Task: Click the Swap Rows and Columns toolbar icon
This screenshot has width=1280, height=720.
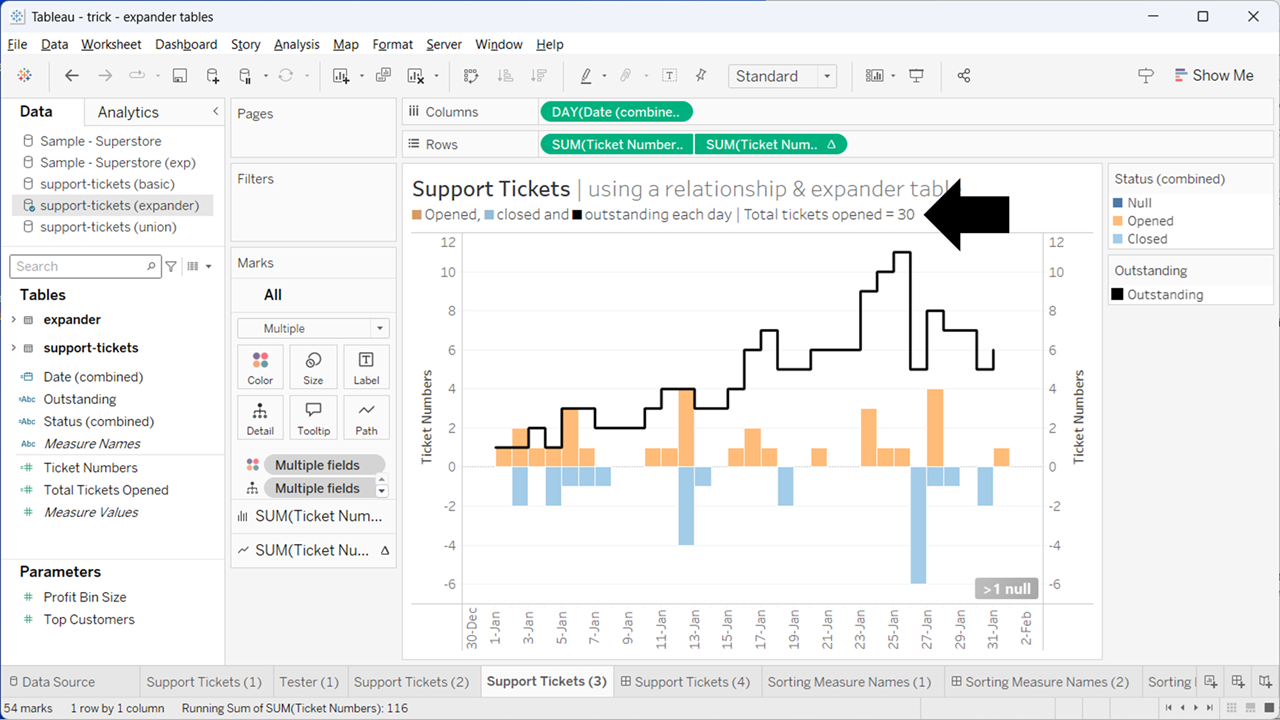Action: click(x=469, y=76)
